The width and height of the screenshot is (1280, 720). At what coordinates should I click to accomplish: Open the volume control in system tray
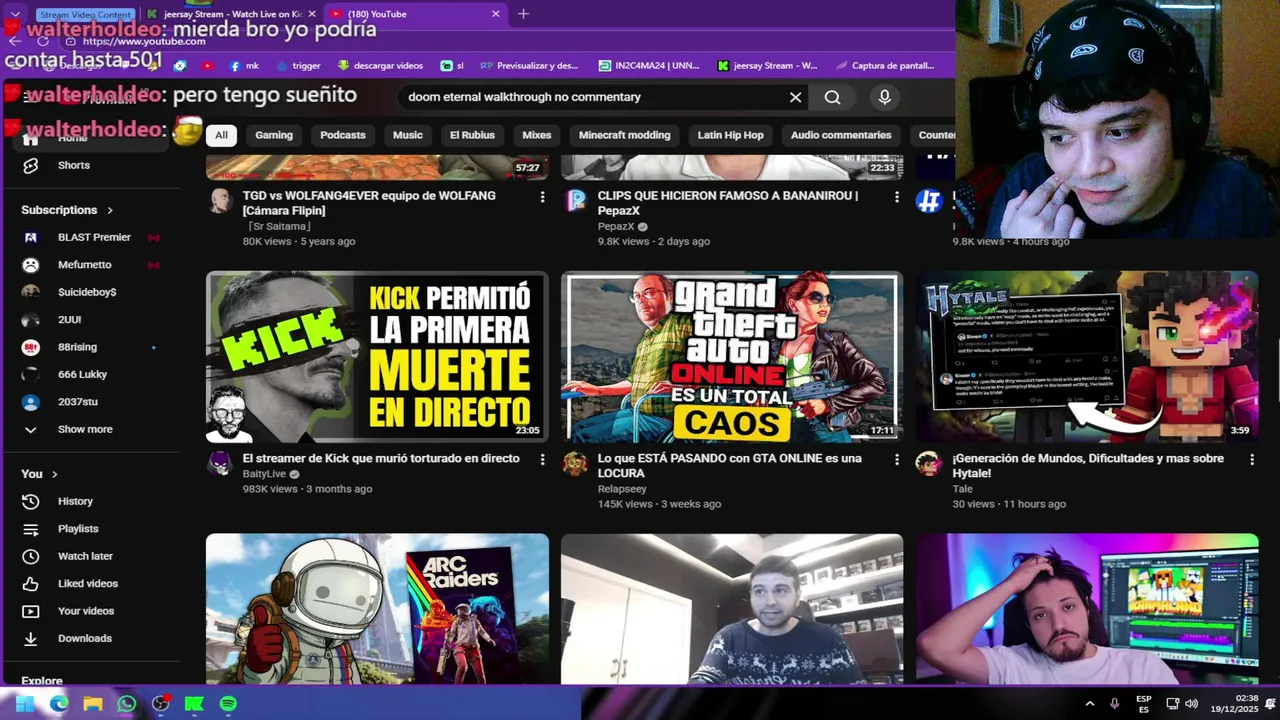tap(1191, 704)
